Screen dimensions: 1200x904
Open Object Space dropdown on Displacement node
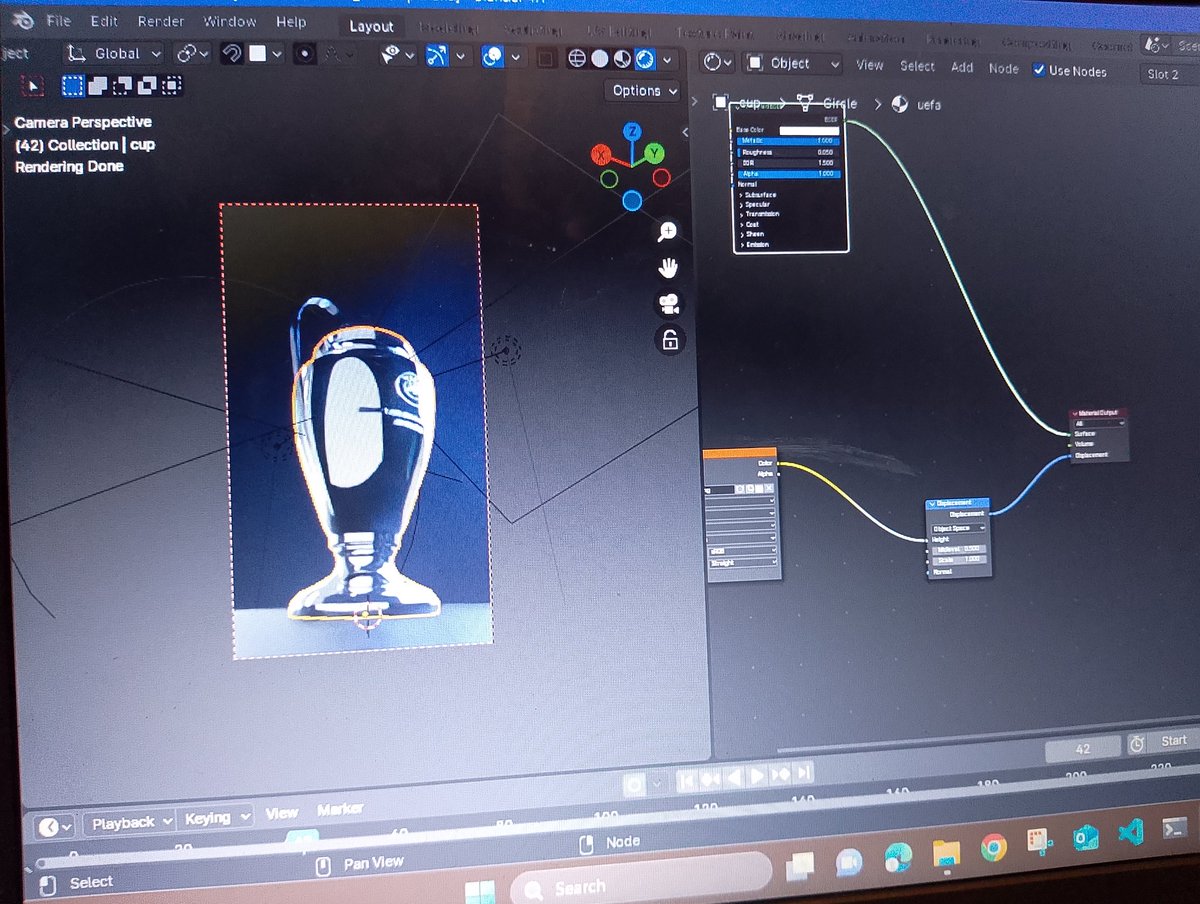click(959, 528)
